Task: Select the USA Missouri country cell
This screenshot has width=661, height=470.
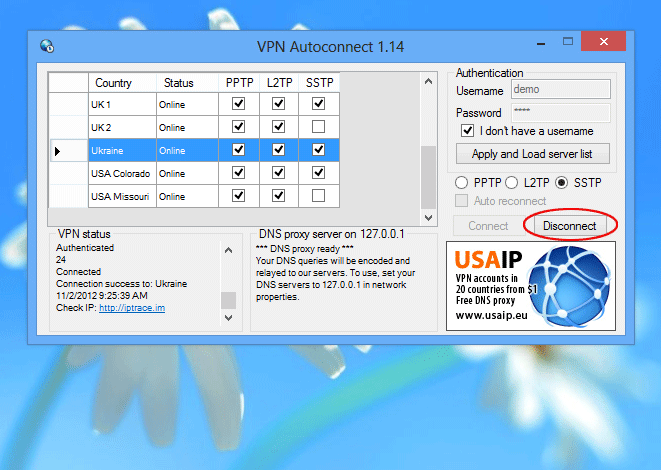Action: (x=122, y=196)
